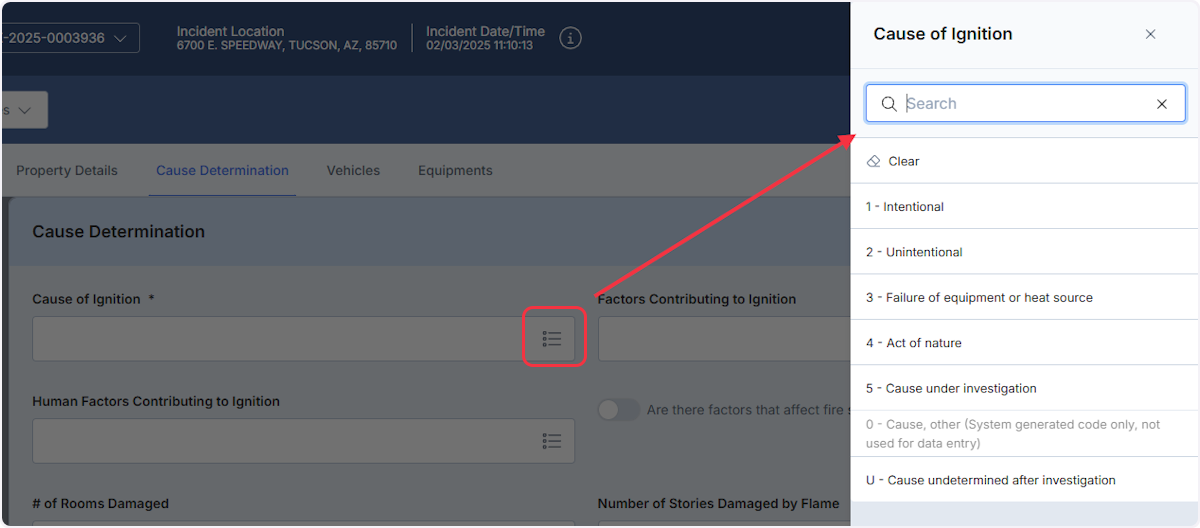Select 4 - Act of nature
The width and height of the screenshot is (1200, 528).
(x=1025, y=343)
